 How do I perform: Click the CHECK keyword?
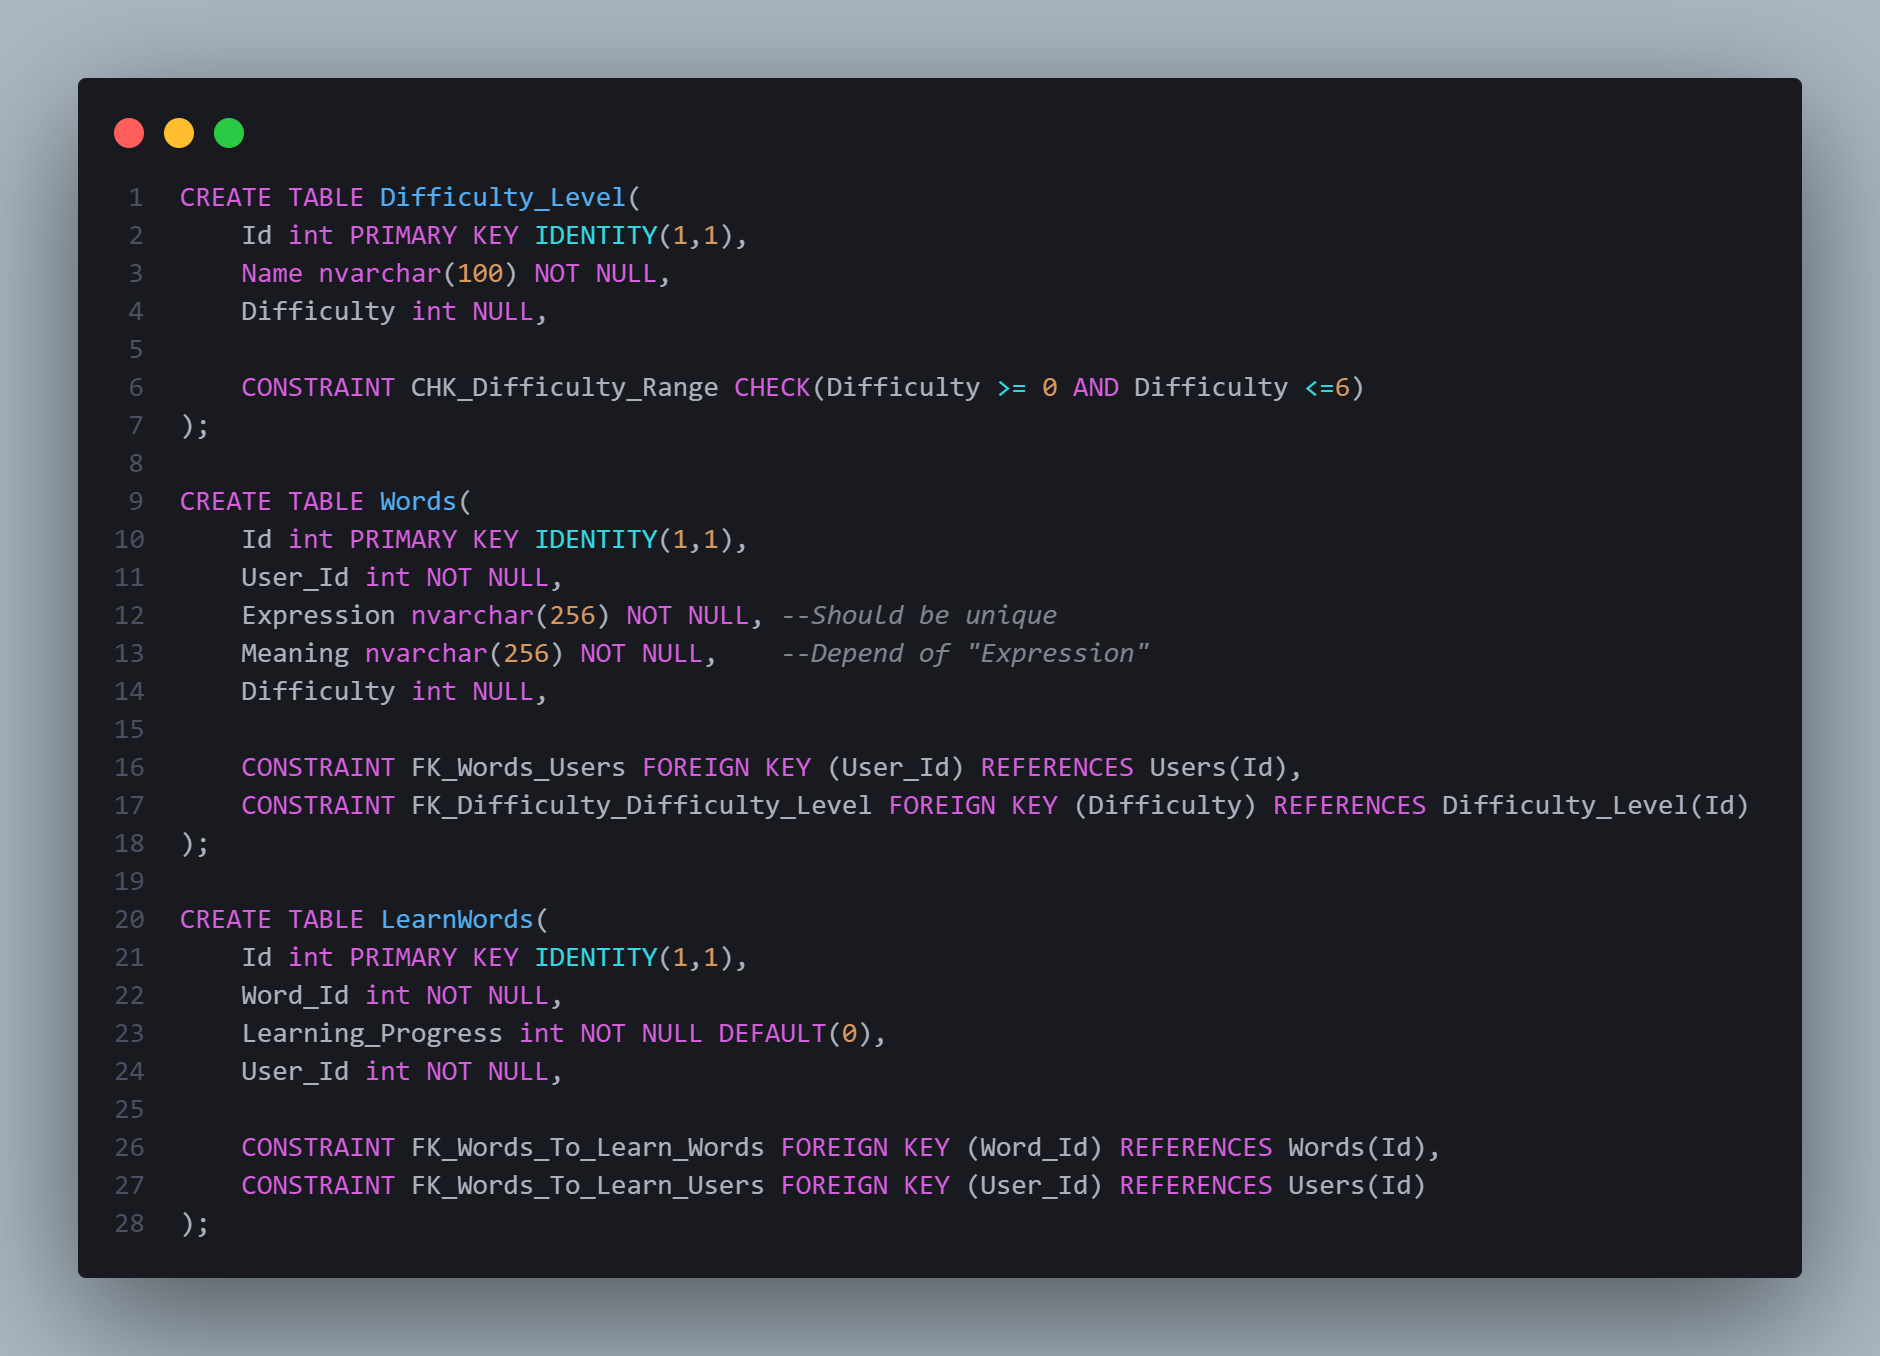(772, 387)
